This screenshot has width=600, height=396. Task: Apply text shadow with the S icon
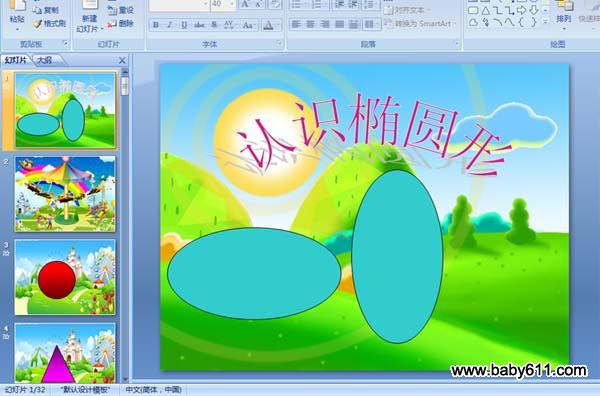tap(214, 25)
